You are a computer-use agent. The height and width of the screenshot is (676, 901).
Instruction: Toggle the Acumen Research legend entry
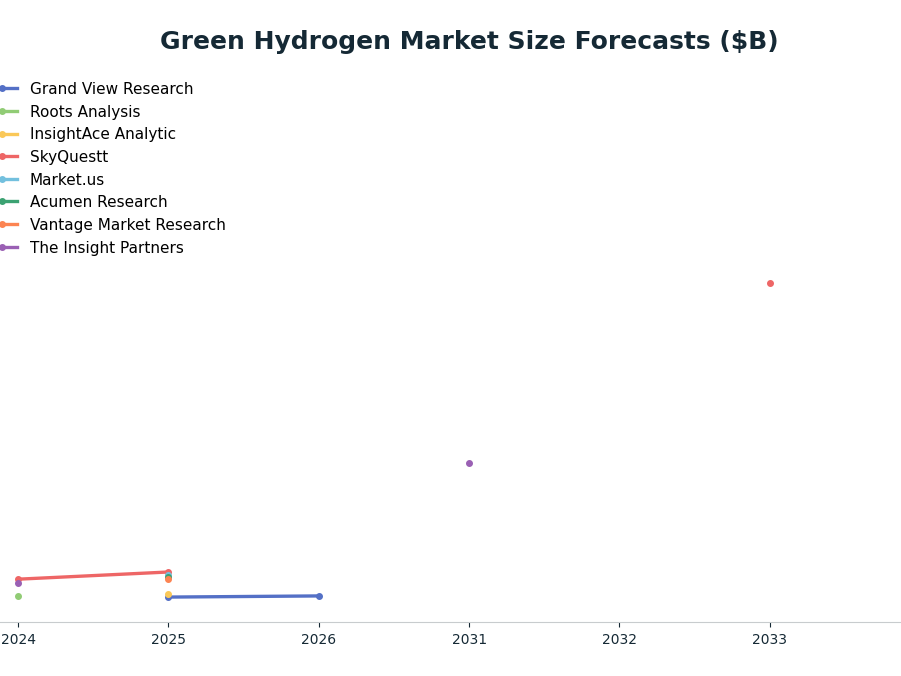pyautogui.click(x=84, y=202)
